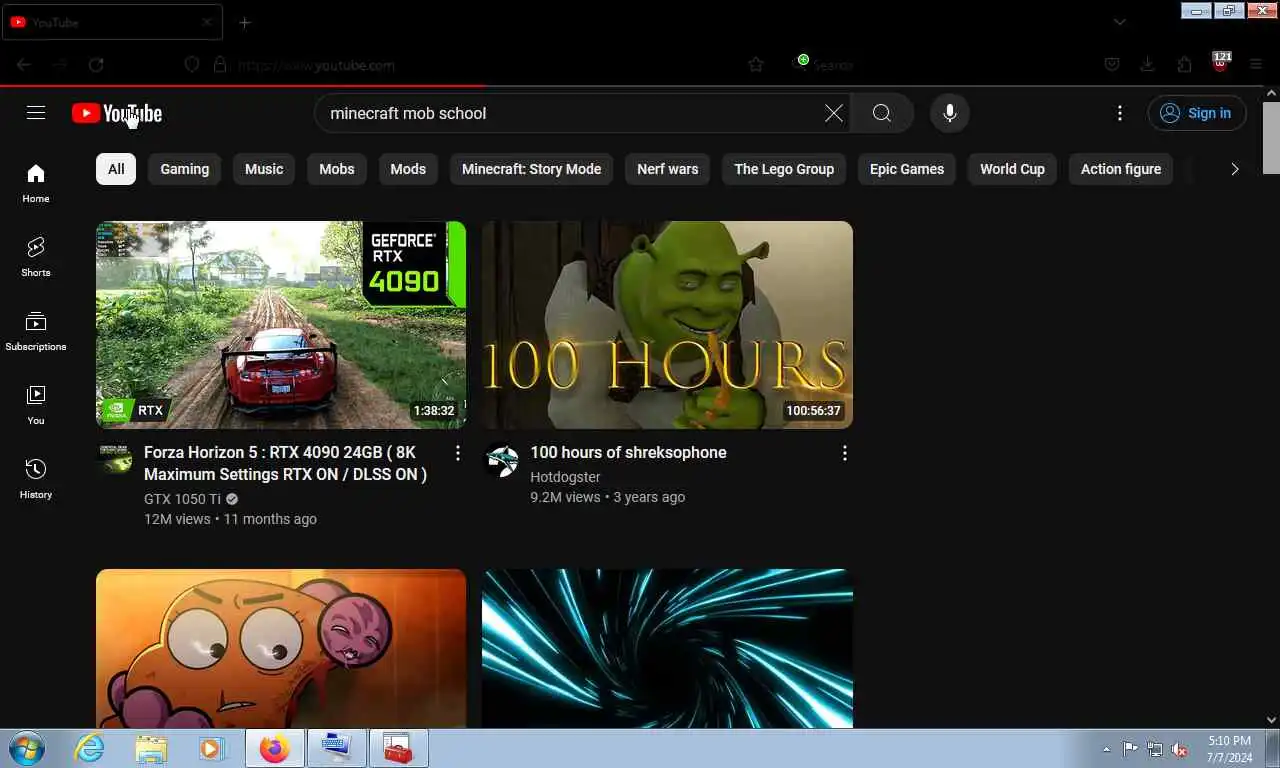Select the Nerf wars chip

click(668, 169)
